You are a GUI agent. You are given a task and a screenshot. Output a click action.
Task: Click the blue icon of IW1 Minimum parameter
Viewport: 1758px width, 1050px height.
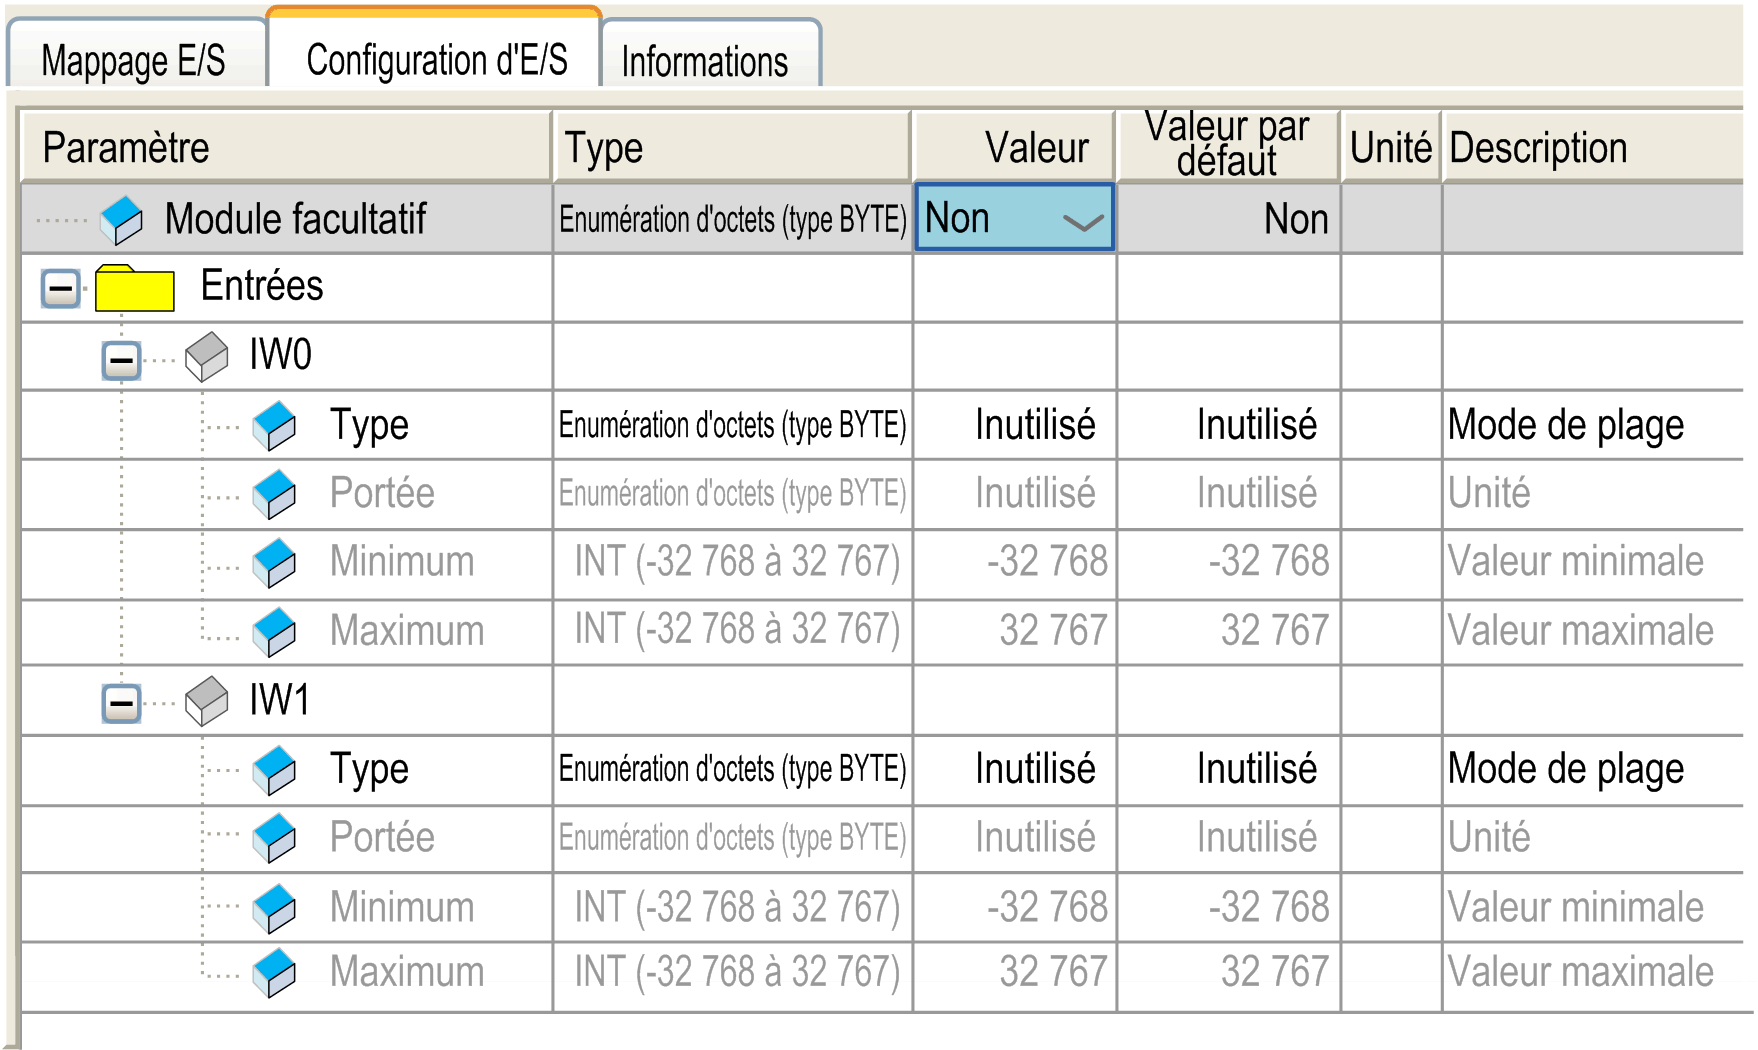(274, 908)
